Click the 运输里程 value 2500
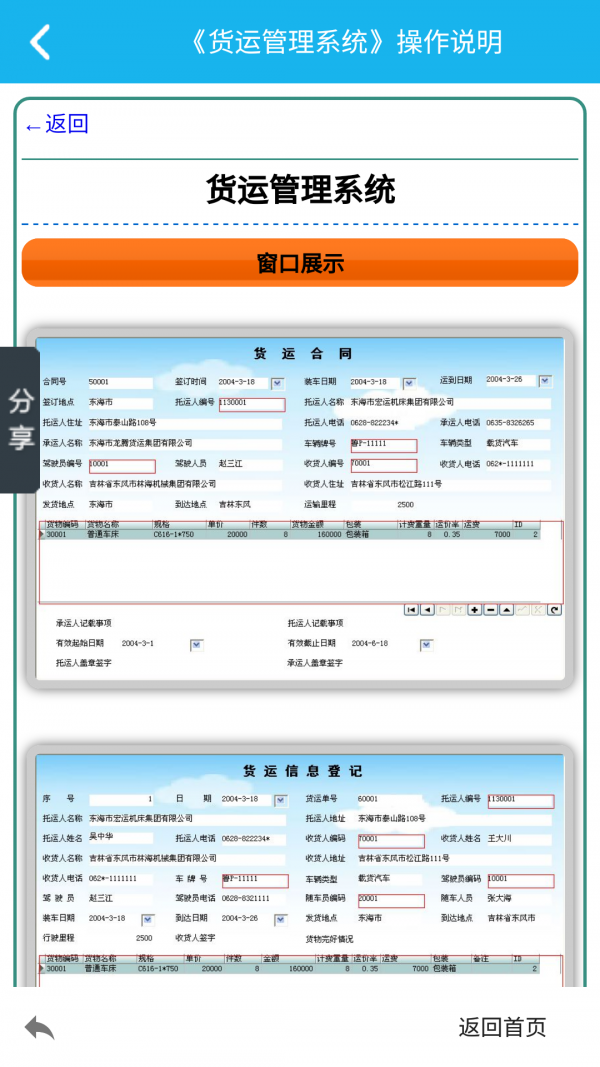Viewport: 600px width, 1067px height. click(x=405, y=505)
